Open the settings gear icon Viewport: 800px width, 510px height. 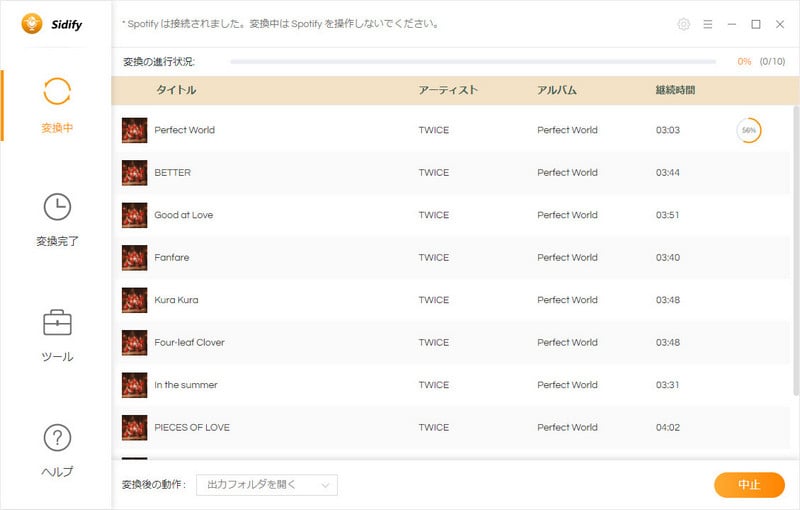pyautogui.click(x=684, y=24)
